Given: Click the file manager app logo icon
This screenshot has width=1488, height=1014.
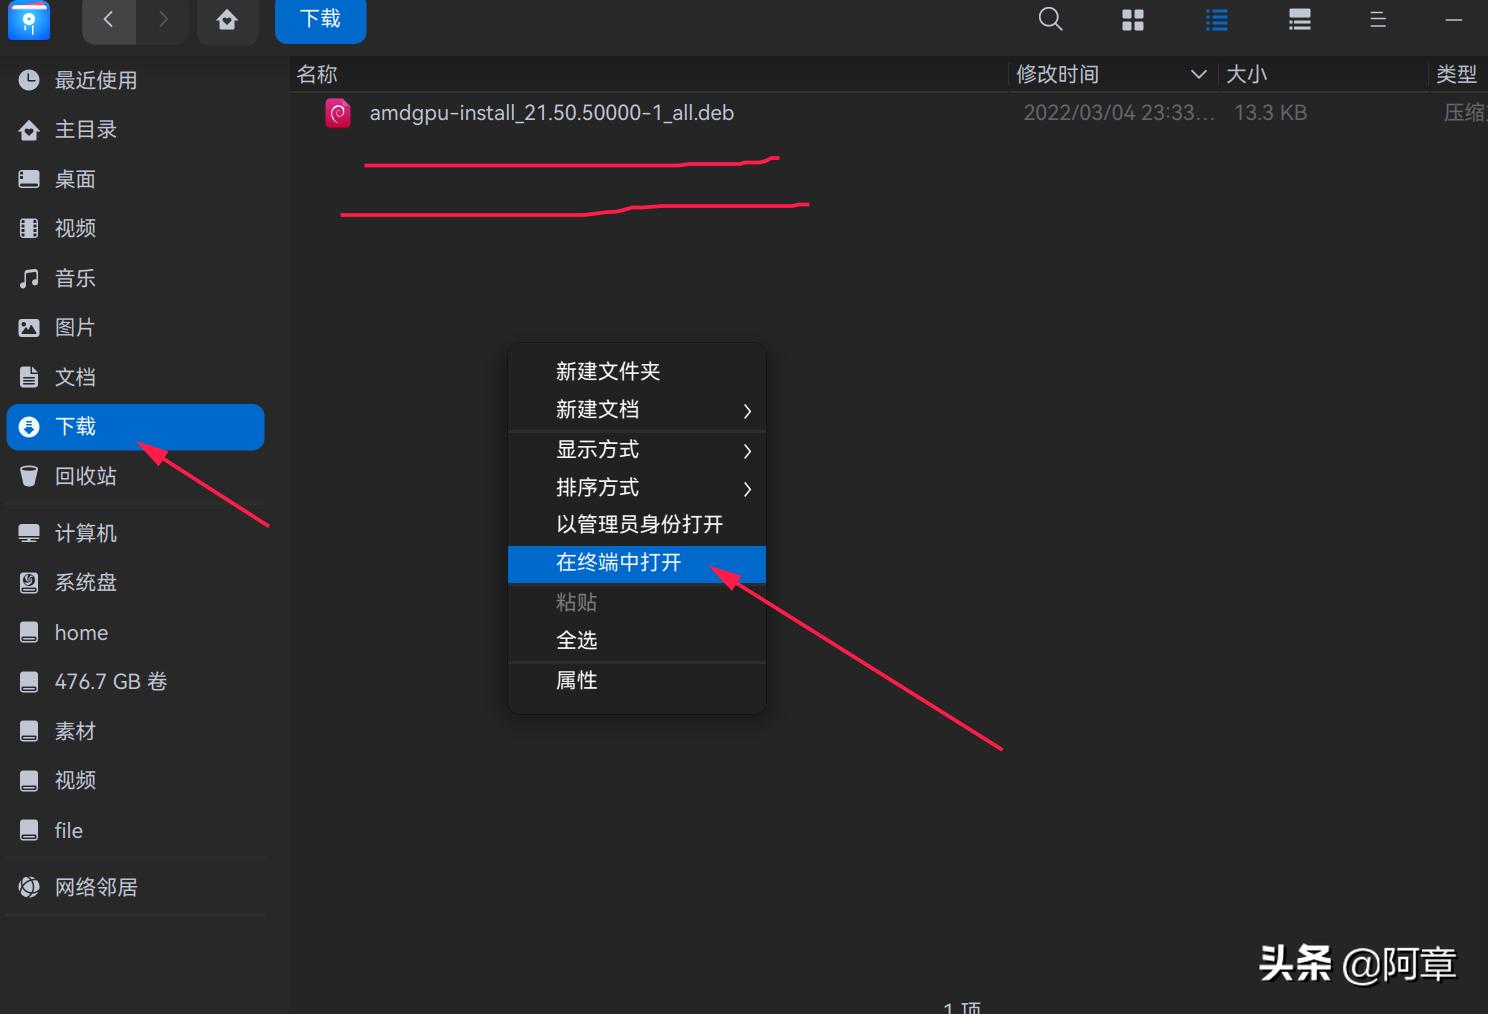Looking at the screenshot, I should [28, 19].
